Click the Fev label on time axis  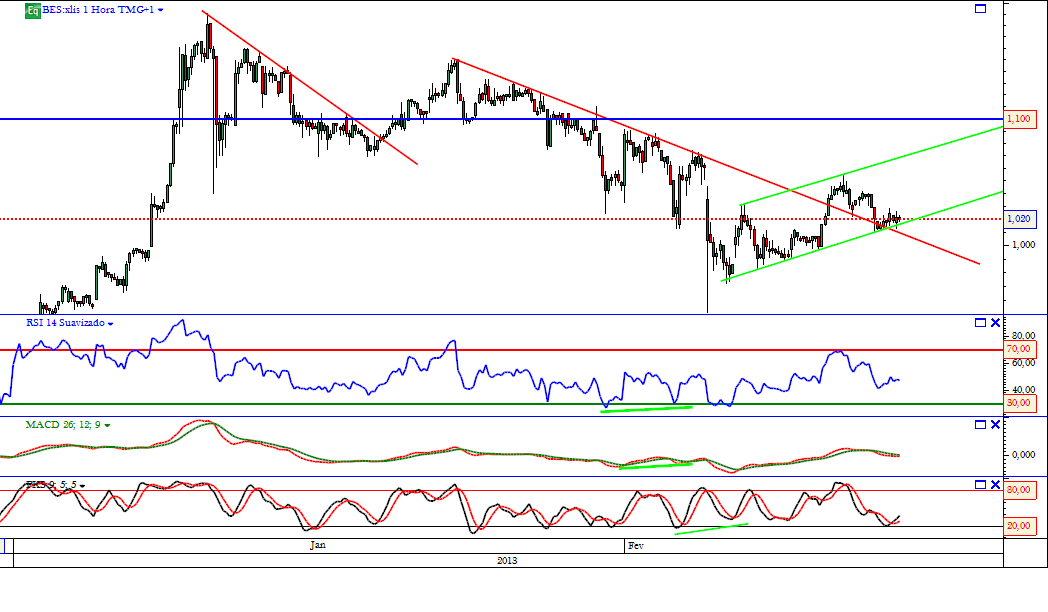coord(636,546)
